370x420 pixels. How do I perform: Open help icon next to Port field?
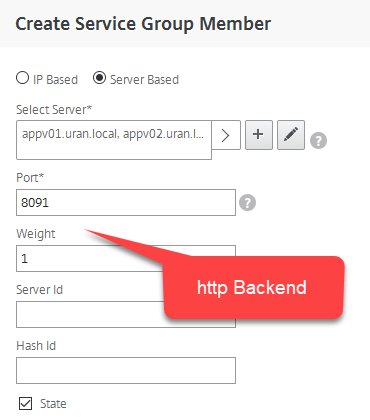click(247, 203)
